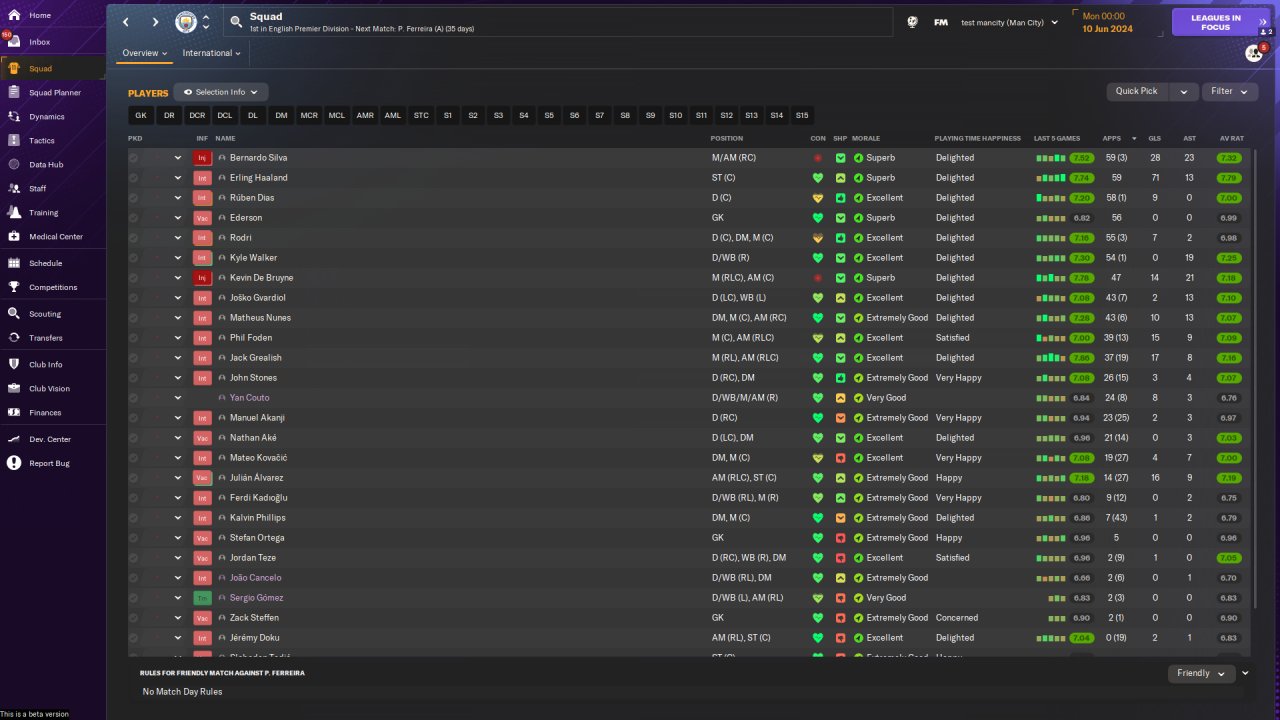The height and width of the screenshot is (720, 1280).
Task: Select the Squad item in sidebar
Action: point(52,68)
